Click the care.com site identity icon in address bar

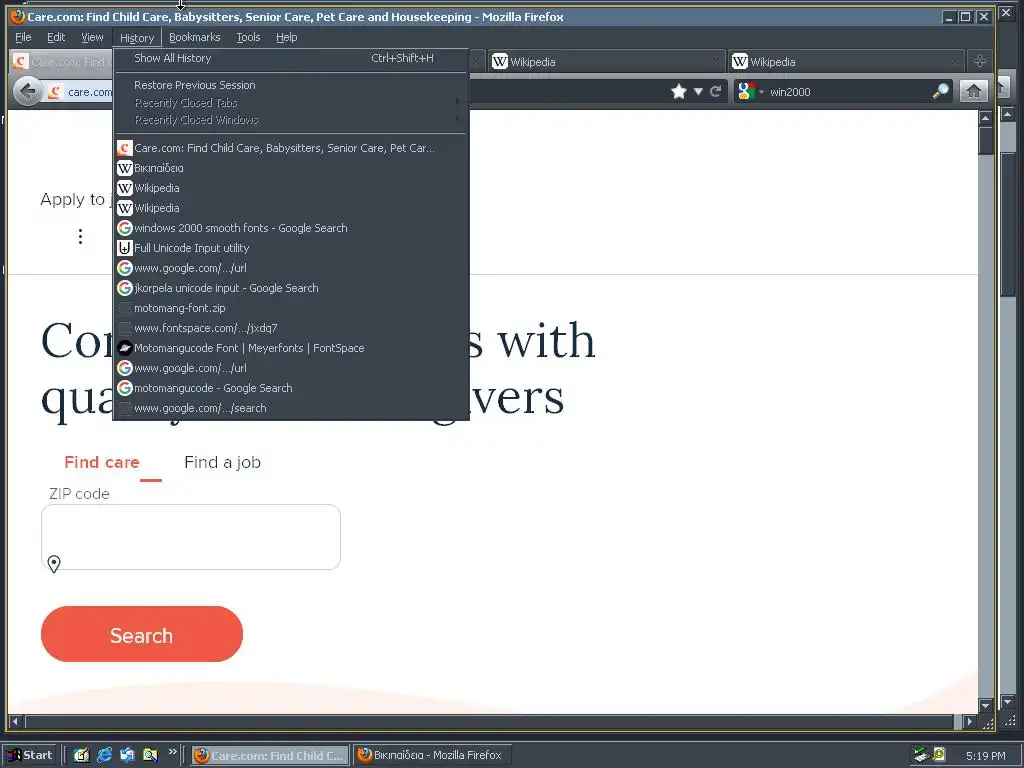tap(55, 92)
